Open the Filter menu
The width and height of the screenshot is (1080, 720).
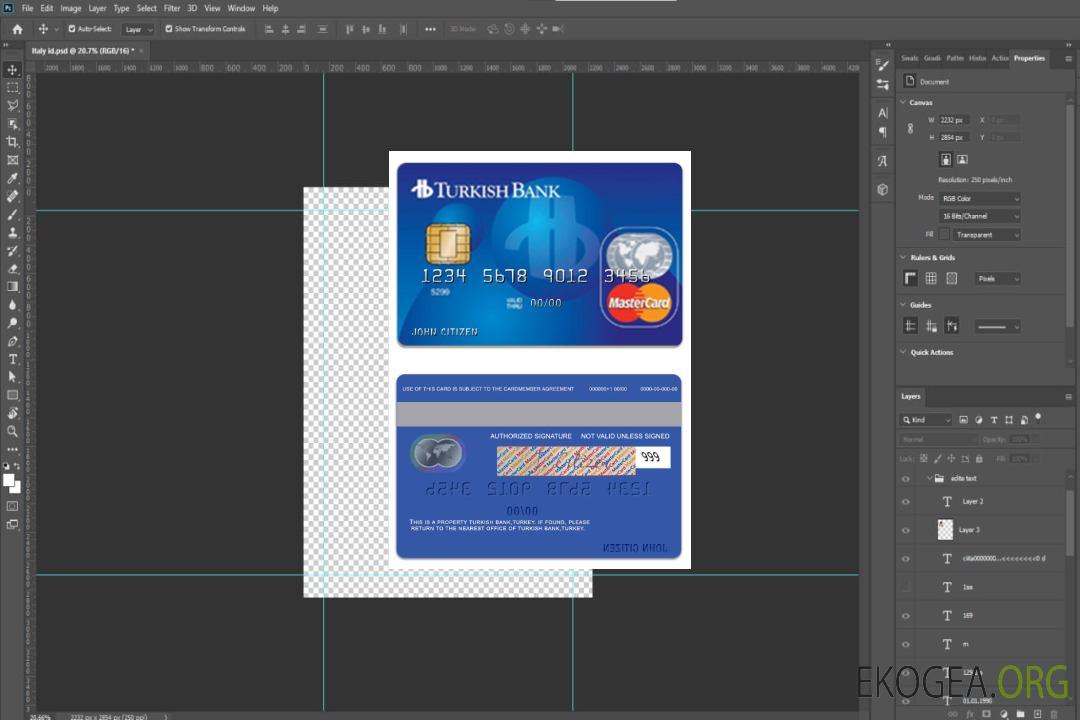point(172,8)
